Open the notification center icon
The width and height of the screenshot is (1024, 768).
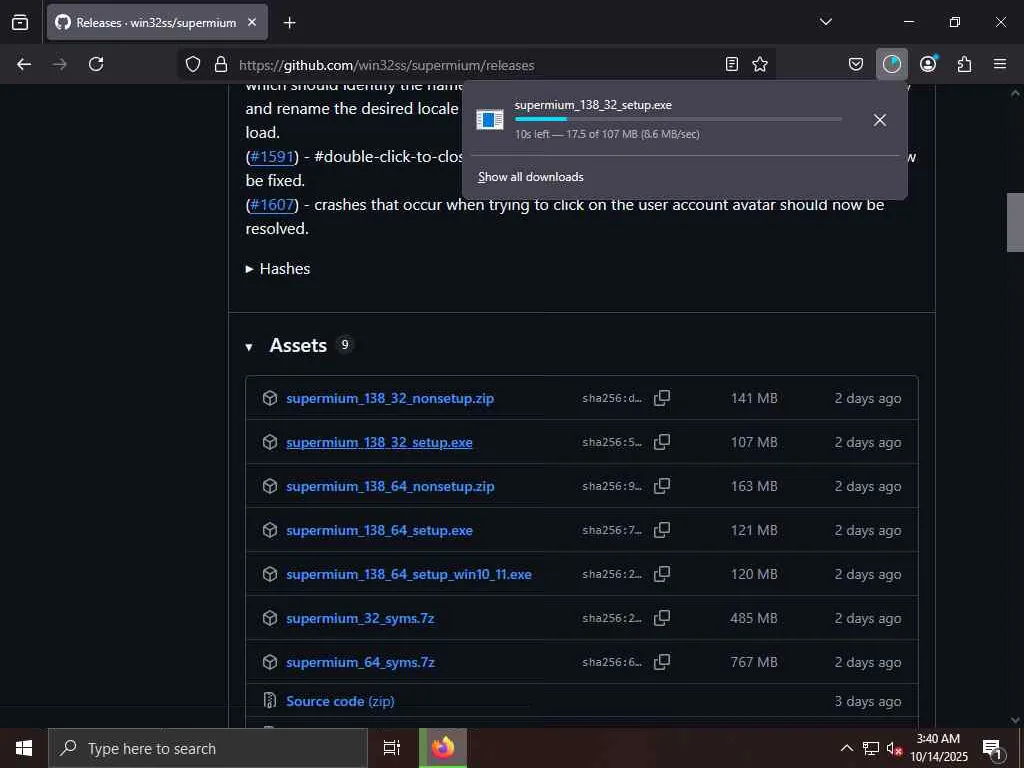992,749
